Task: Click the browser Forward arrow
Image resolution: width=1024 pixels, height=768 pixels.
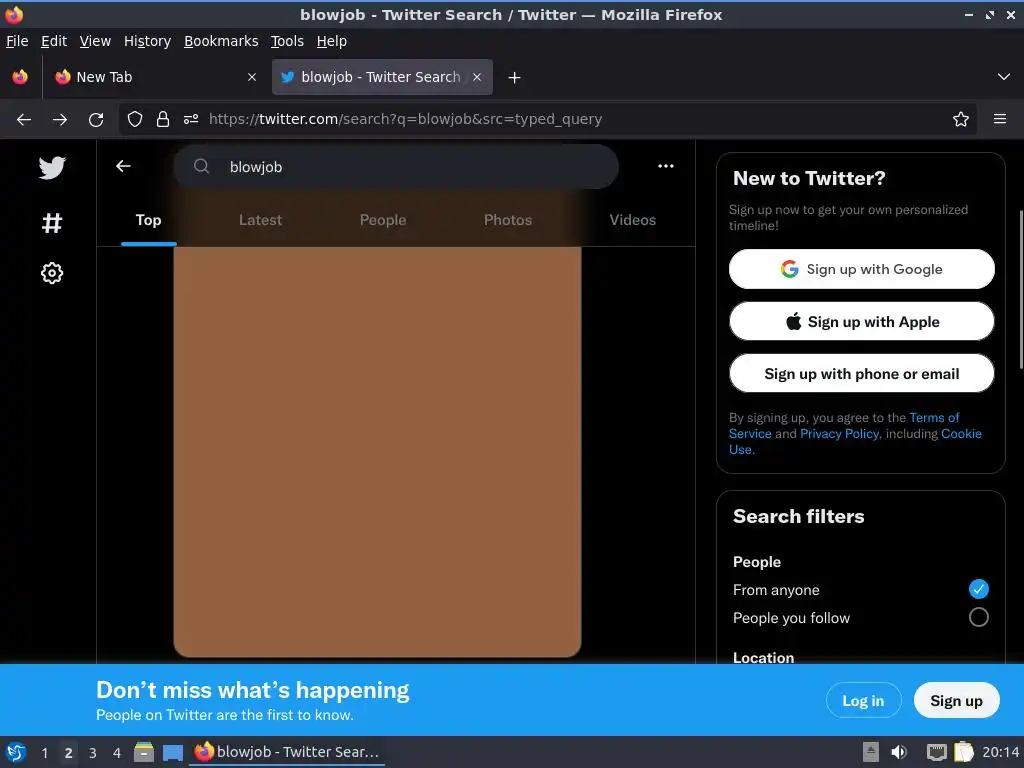Action: [60, 119]
